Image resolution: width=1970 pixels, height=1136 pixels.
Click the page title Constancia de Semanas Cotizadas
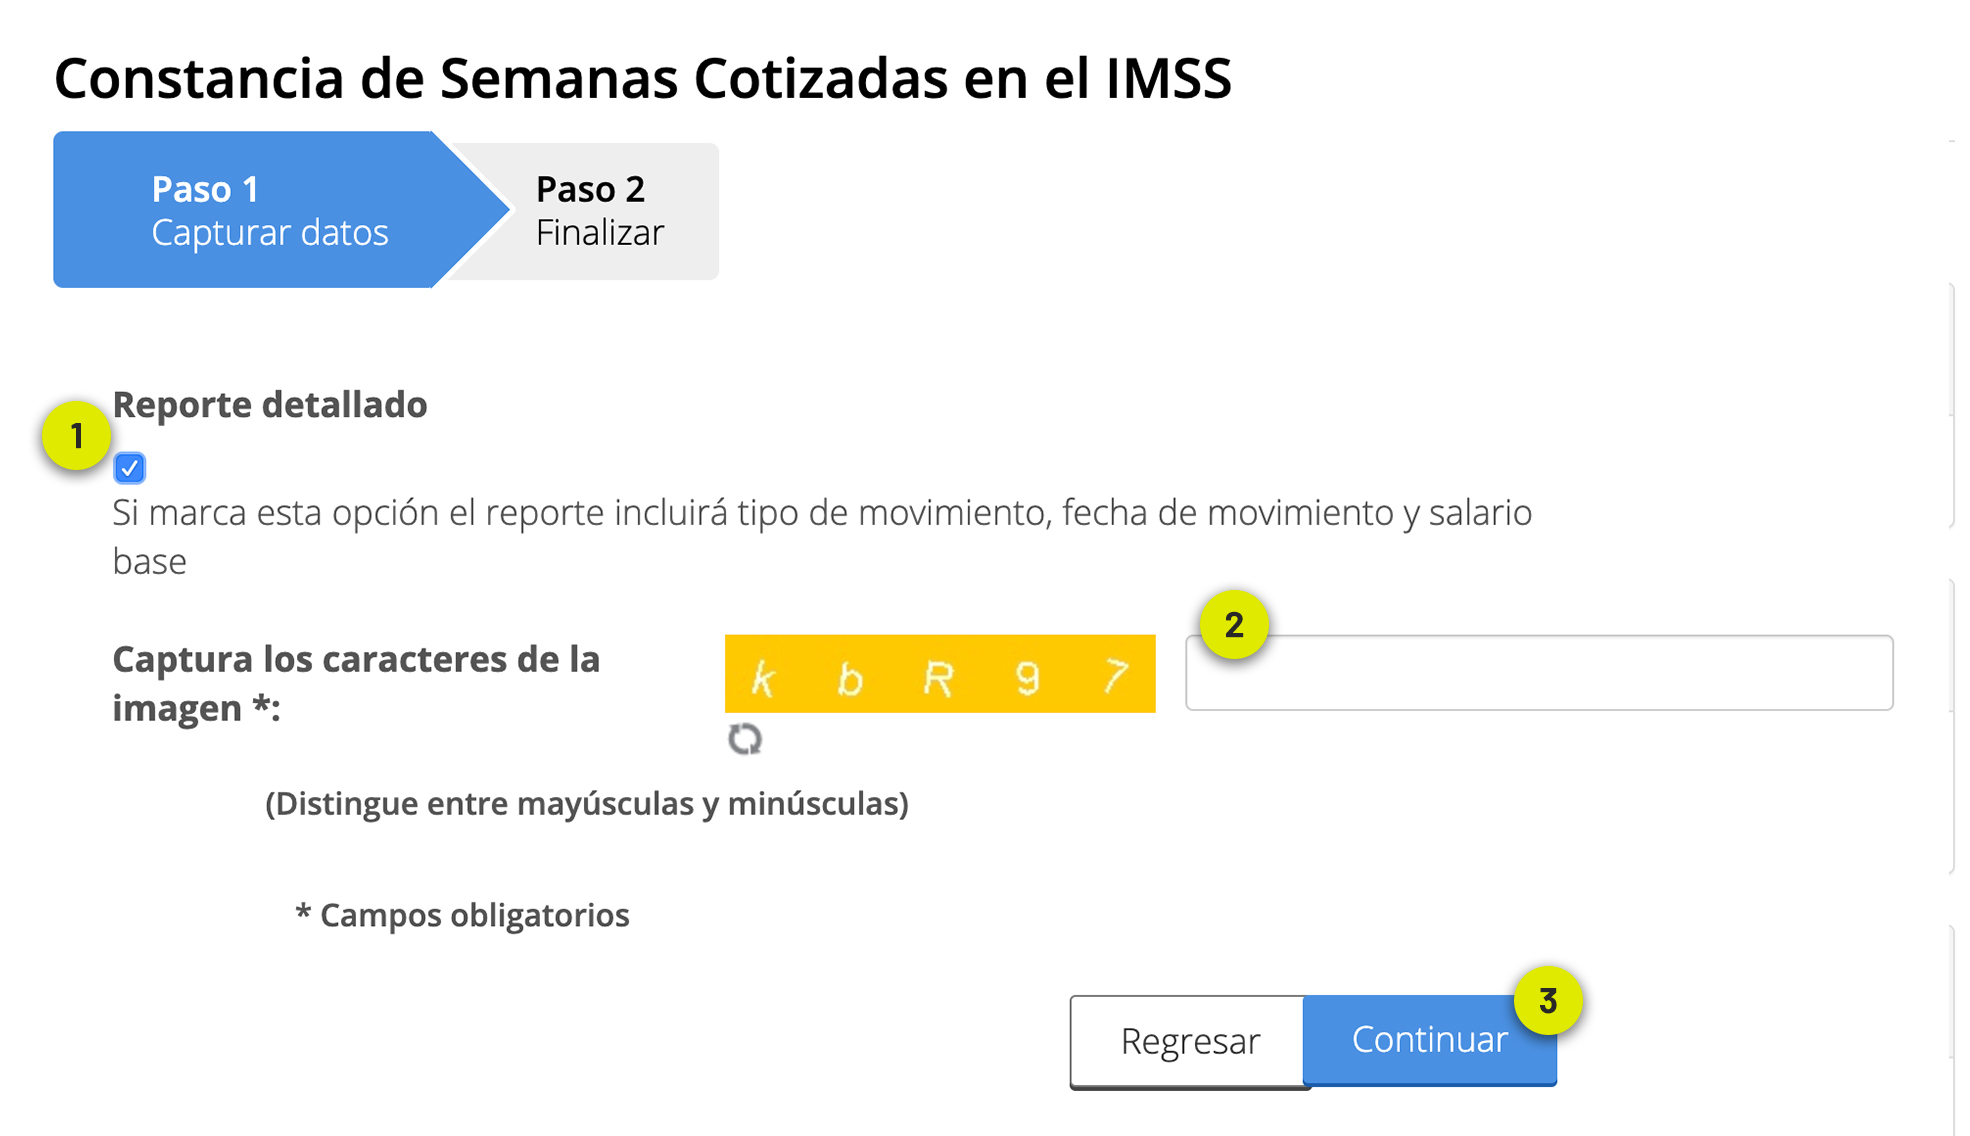643,78
